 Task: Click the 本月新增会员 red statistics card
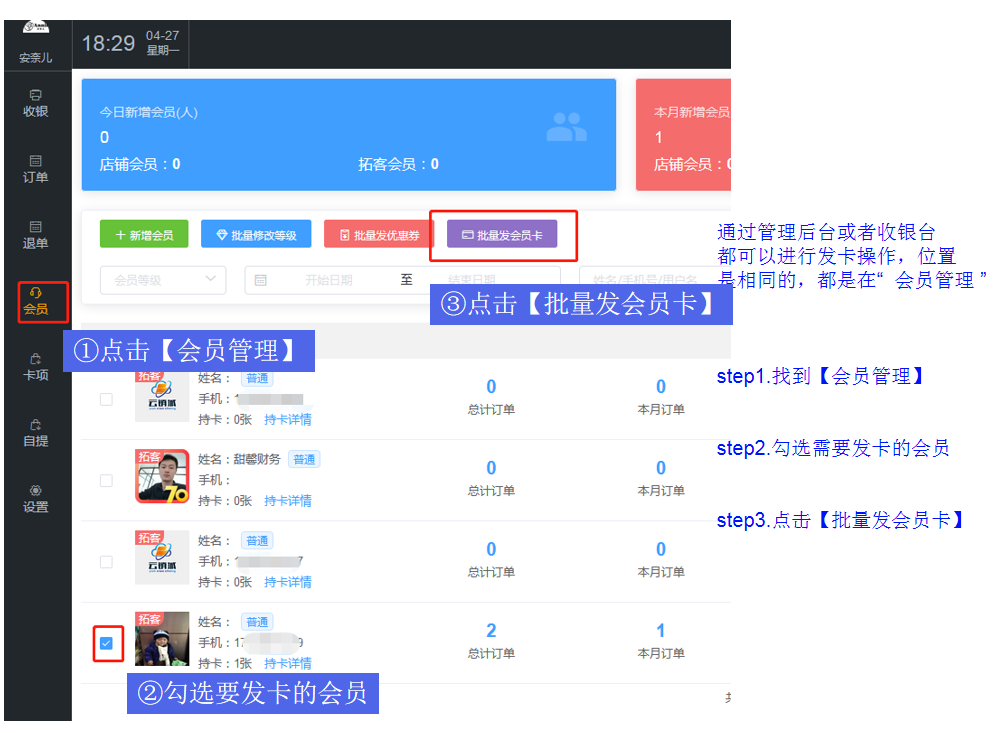coord(683,135)
